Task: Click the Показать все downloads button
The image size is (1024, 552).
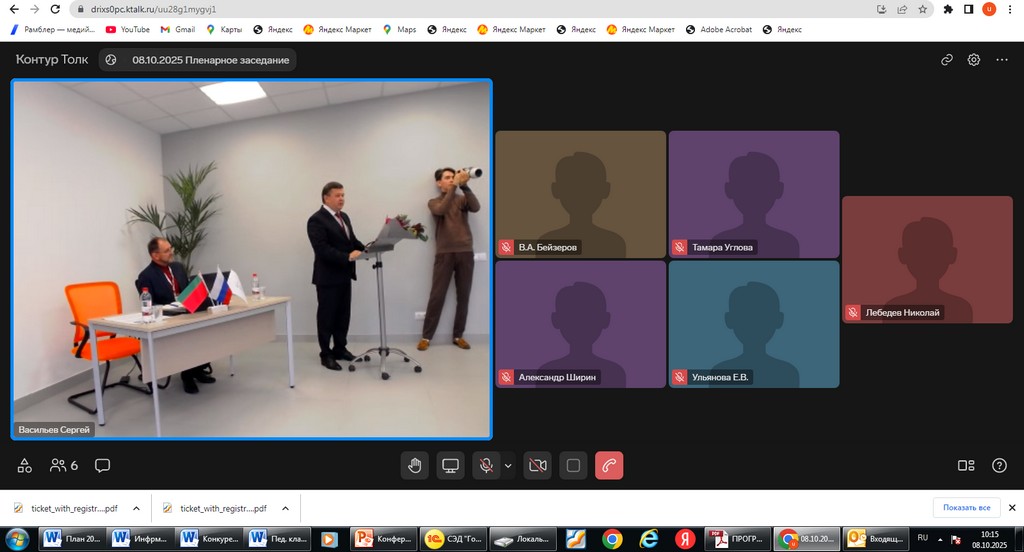Action: 966,508
